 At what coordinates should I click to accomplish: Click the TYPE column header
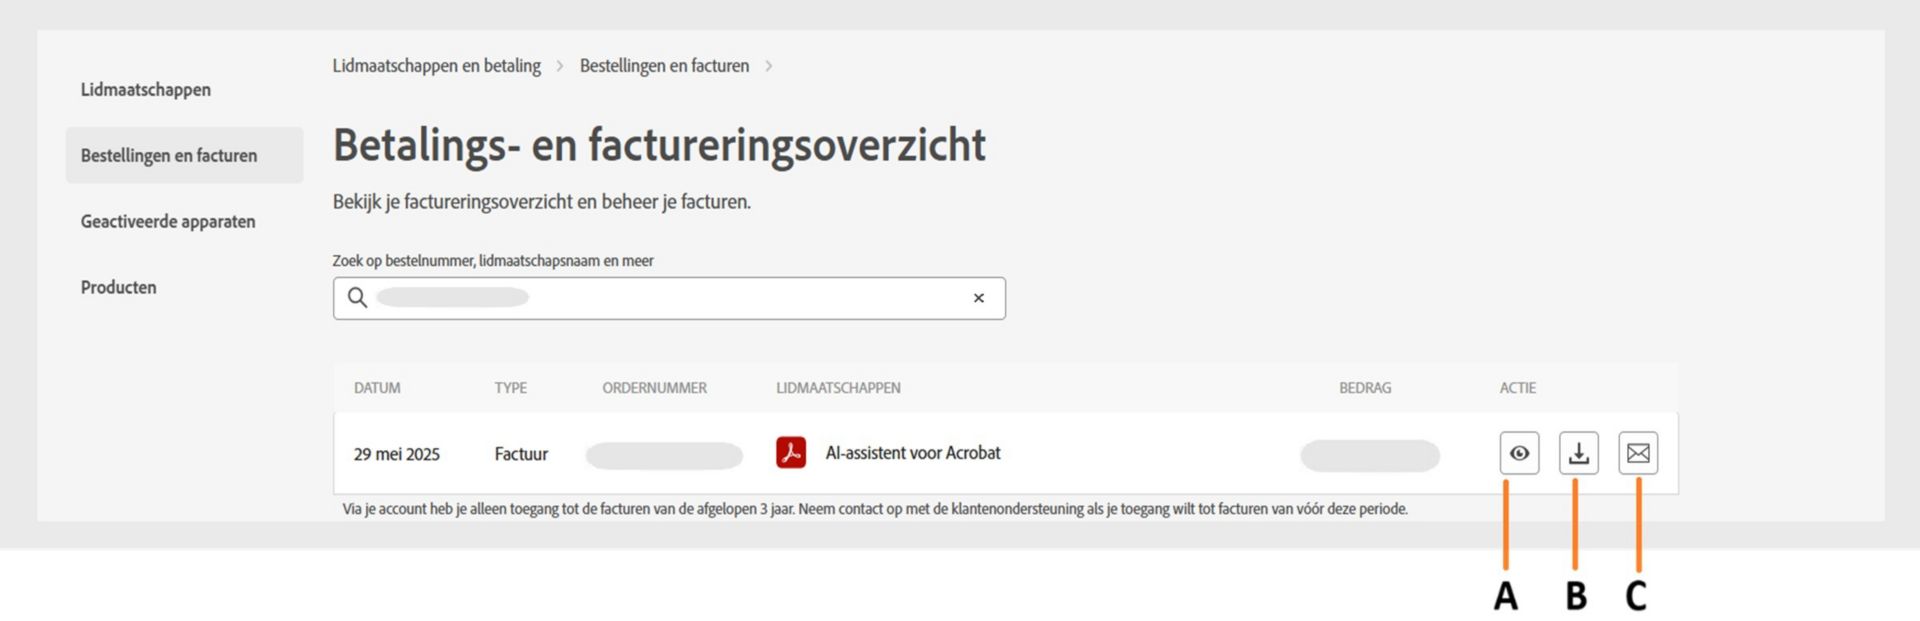(x=510, y=388)
